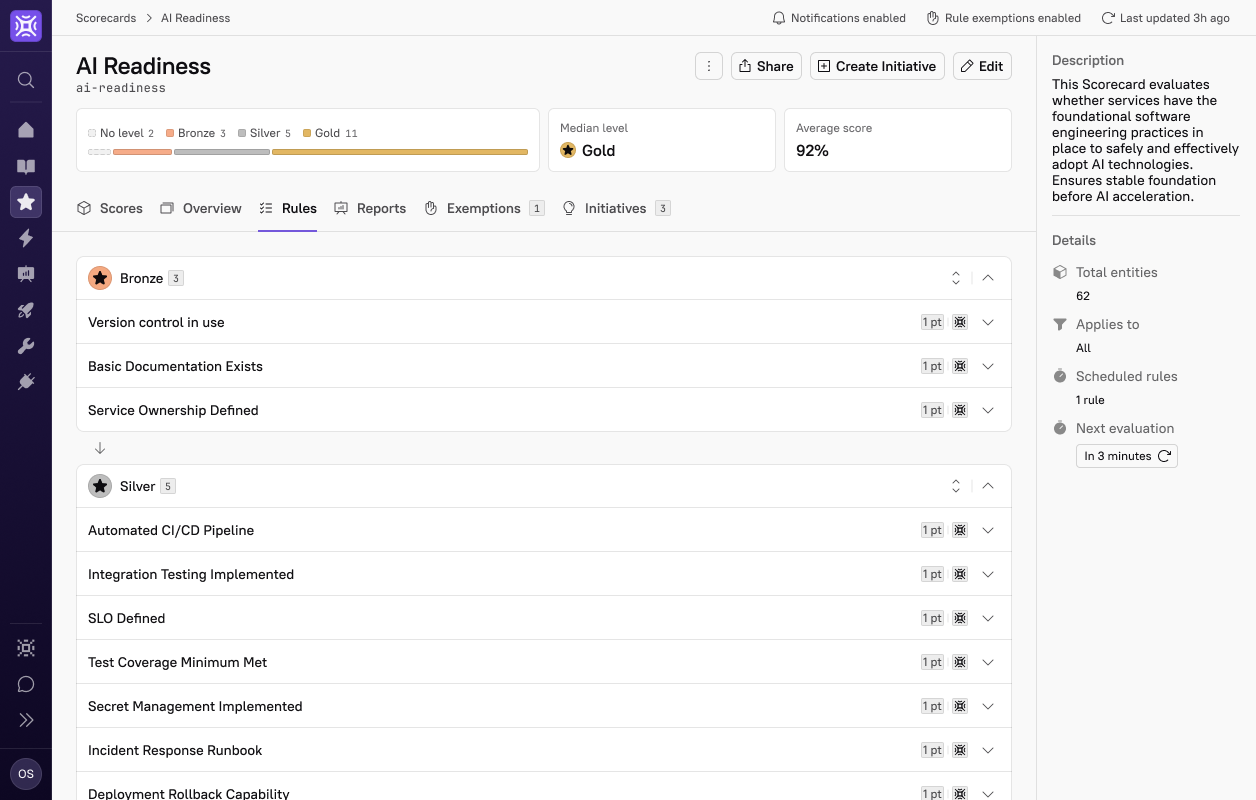Click the search icon in sidebar

(x=26, y=80)
